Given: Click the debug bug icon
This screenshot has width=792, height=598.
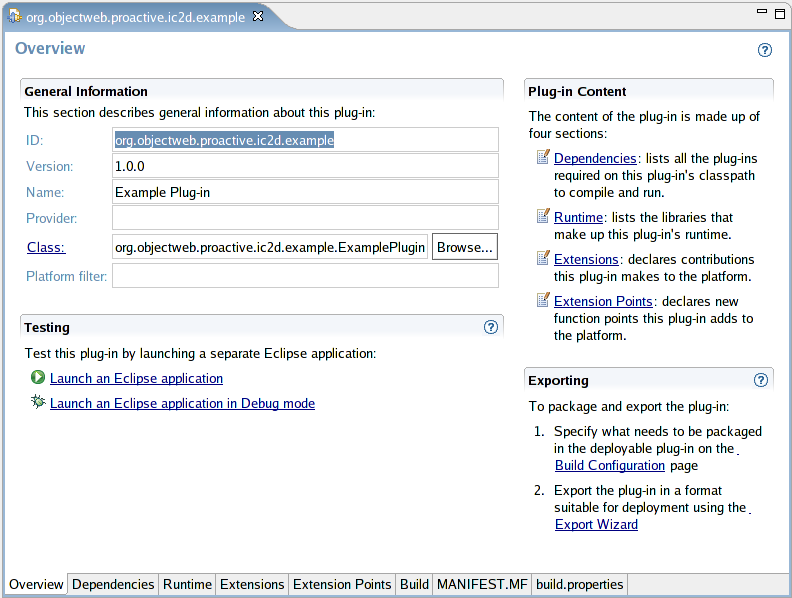Looking at the screenshot, I should coord(38,402).
